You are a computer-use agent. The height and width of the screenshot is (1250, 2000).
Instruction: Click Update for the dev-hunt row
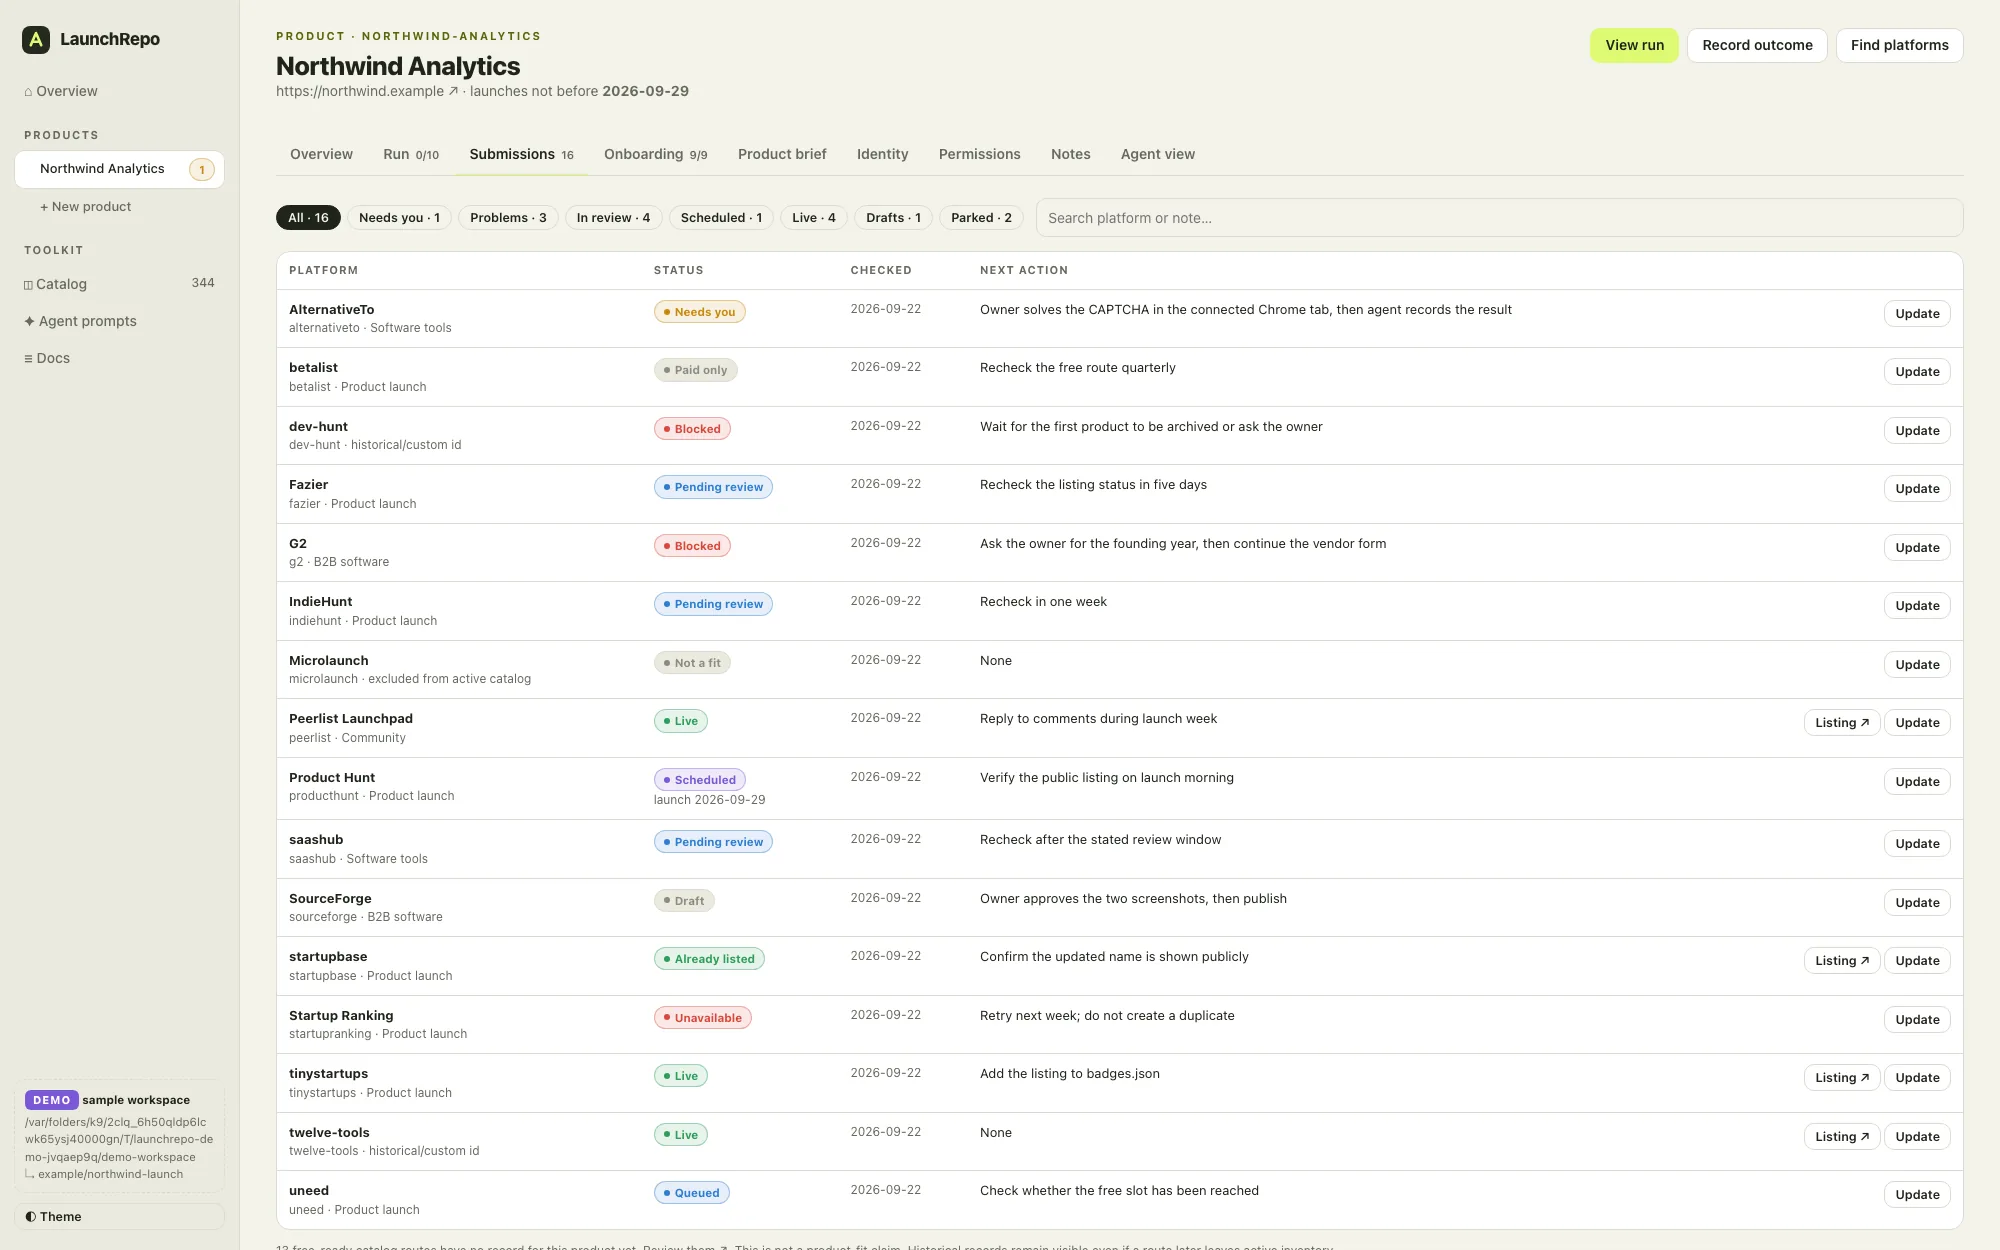(x=1917, y=431)
